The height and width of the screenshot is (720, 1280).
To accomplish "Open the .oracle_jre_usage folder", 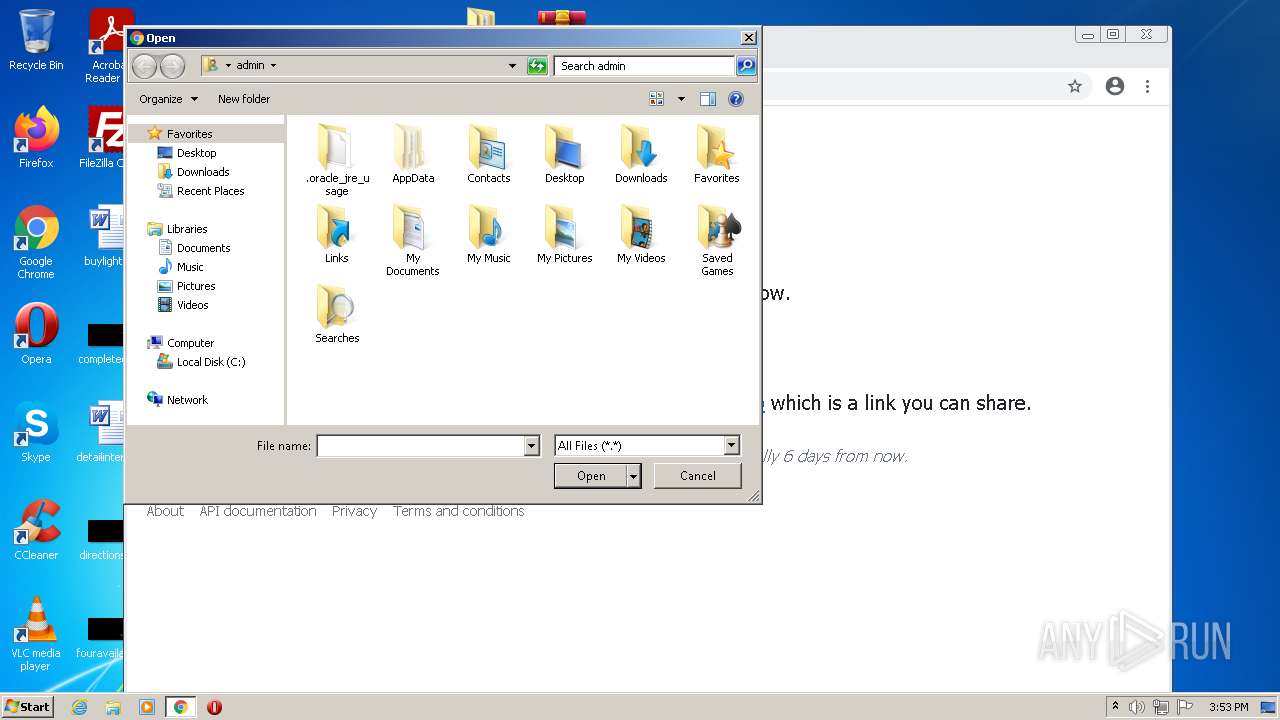I will pyautogui.click(x=337, y=160).
